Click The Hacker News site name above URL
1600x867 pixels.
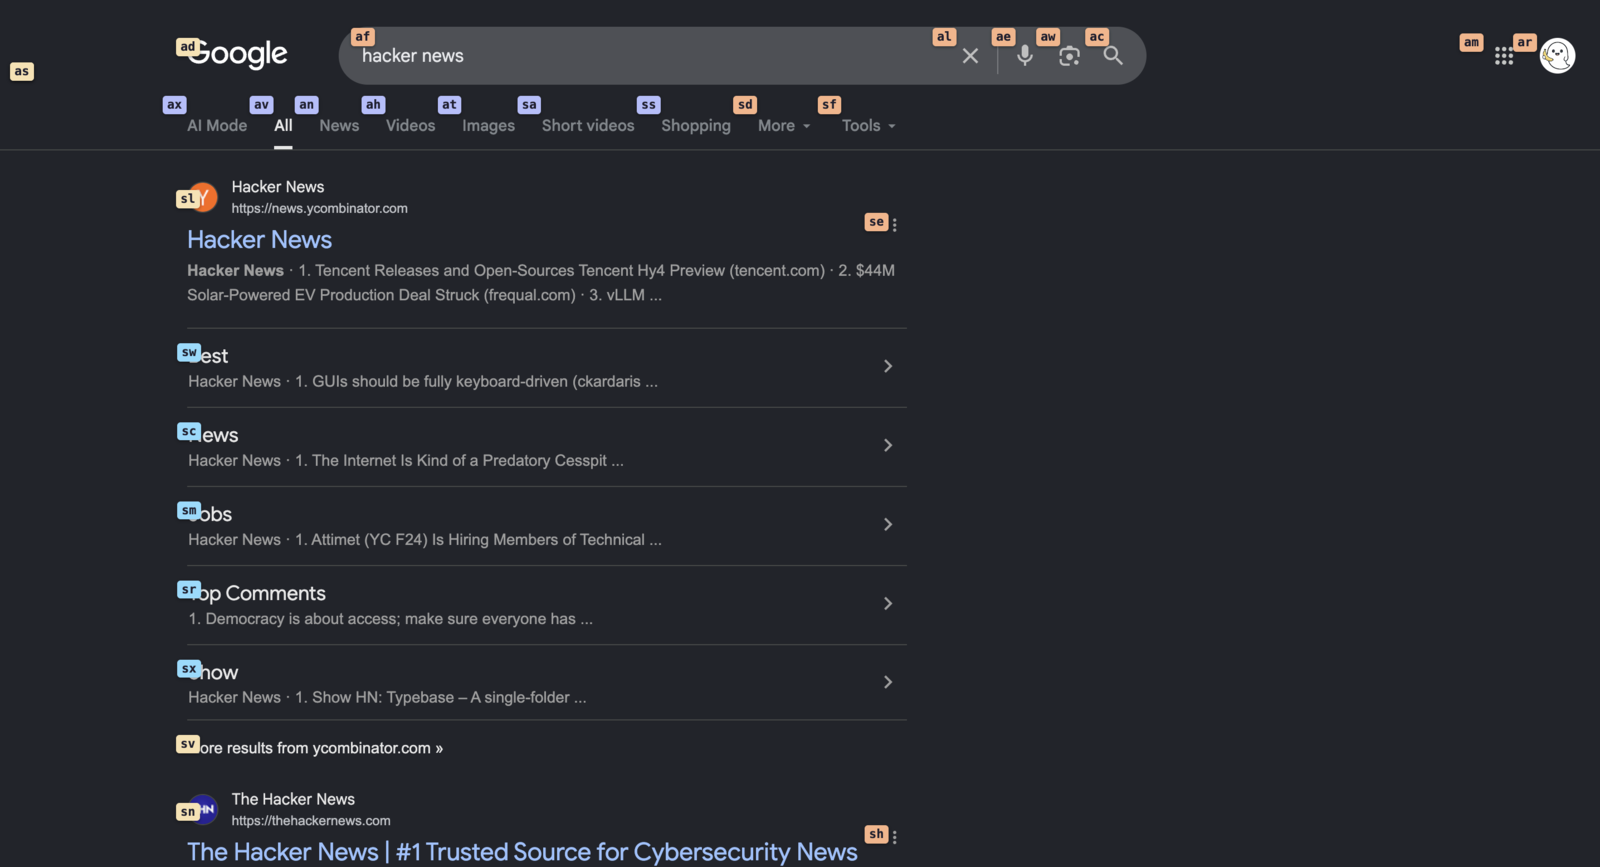(293, 799)
